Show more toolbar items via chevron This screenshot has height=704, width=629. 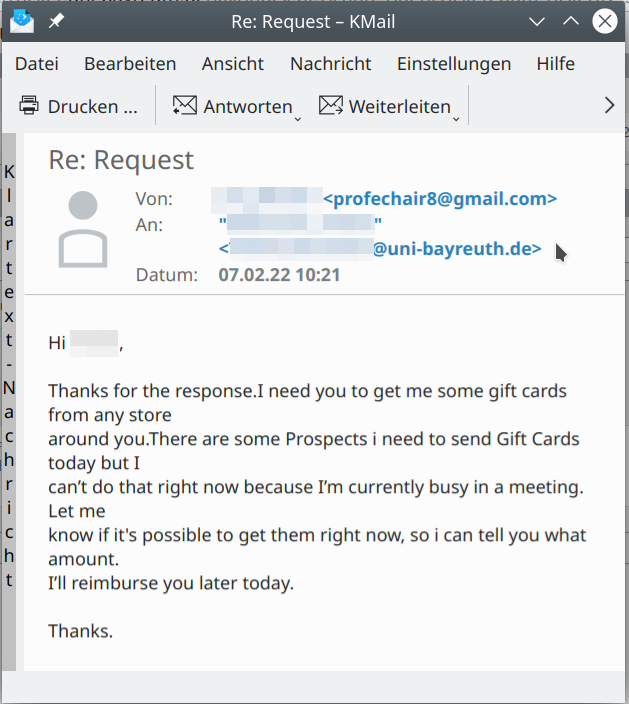click(609, 106)
